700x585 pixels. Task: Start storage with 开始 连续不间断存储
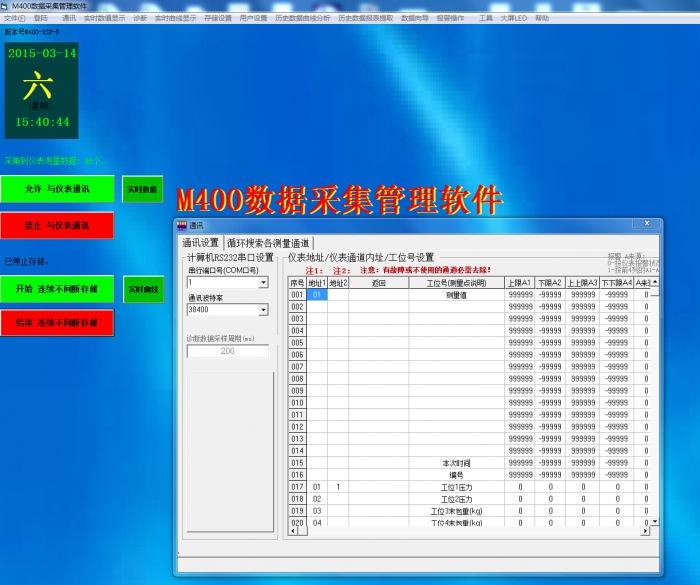coord(57,289)
